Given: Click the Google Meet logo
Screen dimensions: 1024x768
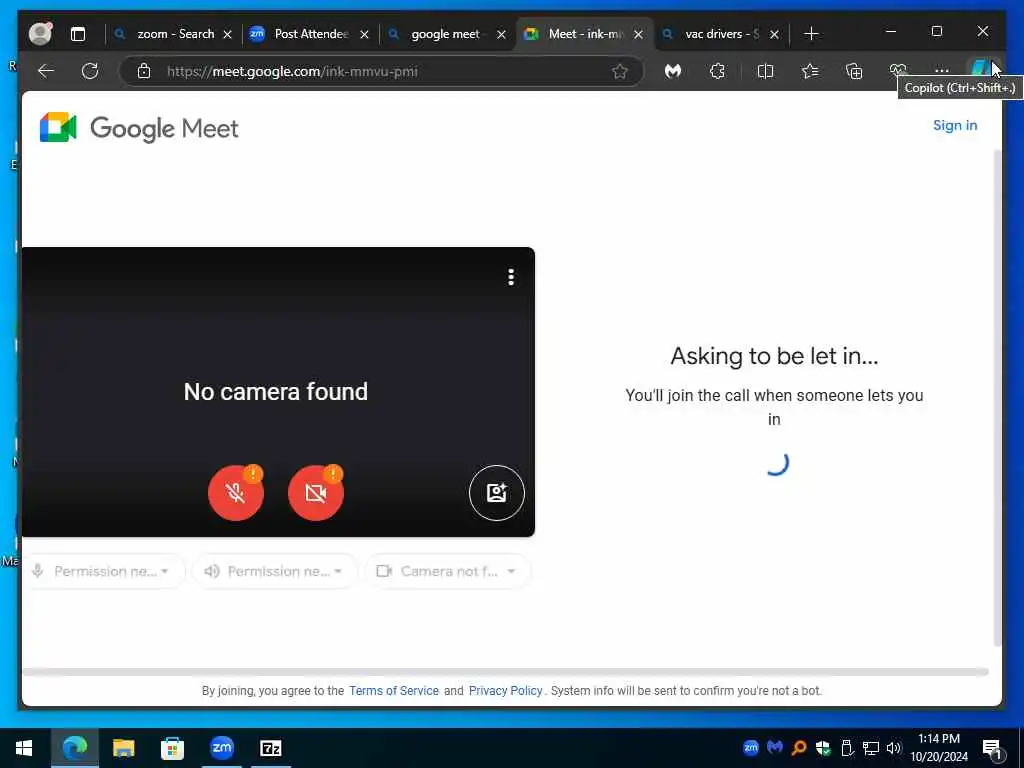Looking at the screenshot, I should pos(139,127).
